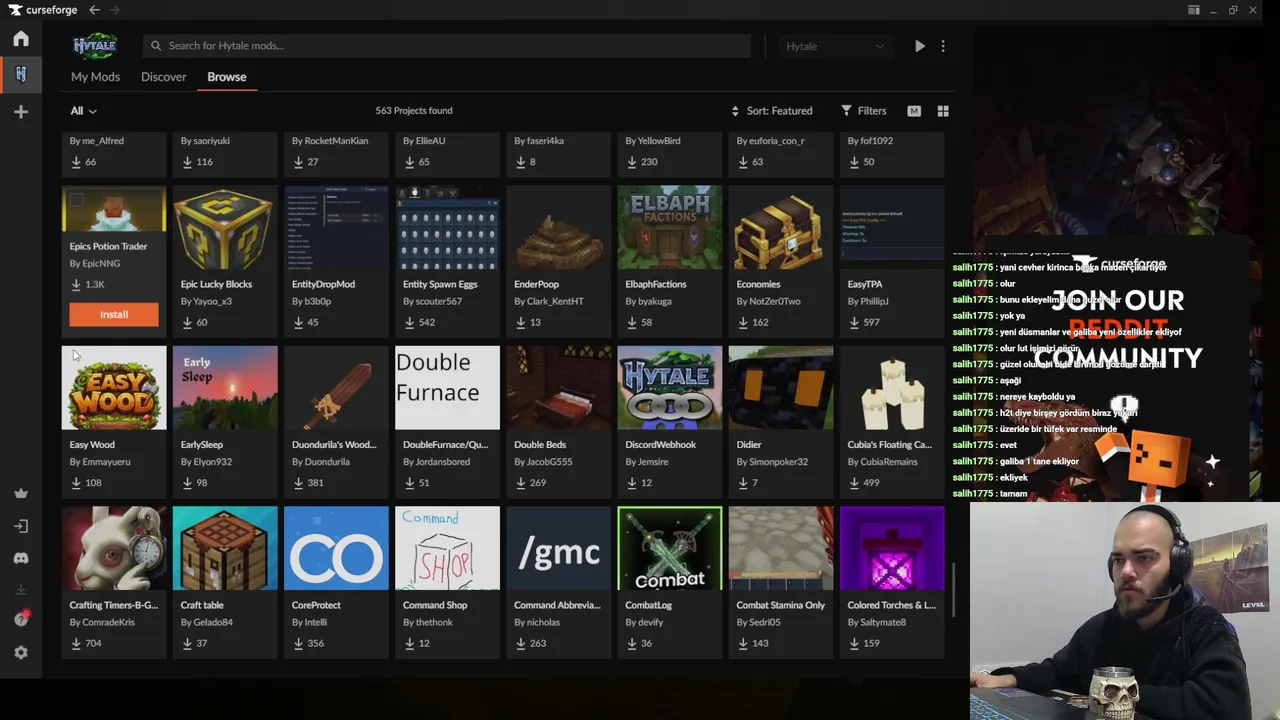The height and width of the screenshot is (720, 1280).
Task: Click author name By Jordansbored
Action: click(436, 462)
